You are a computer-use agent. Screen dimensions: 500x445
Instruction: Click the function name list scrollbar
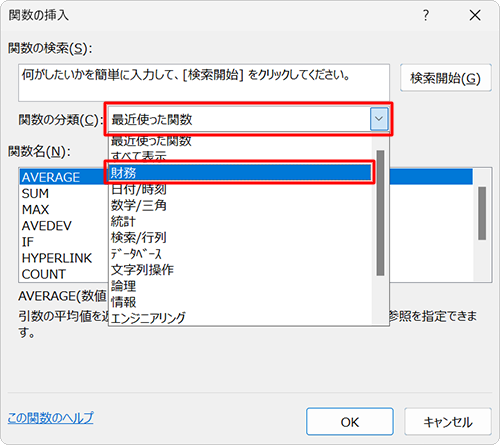(x=482, y=213)
